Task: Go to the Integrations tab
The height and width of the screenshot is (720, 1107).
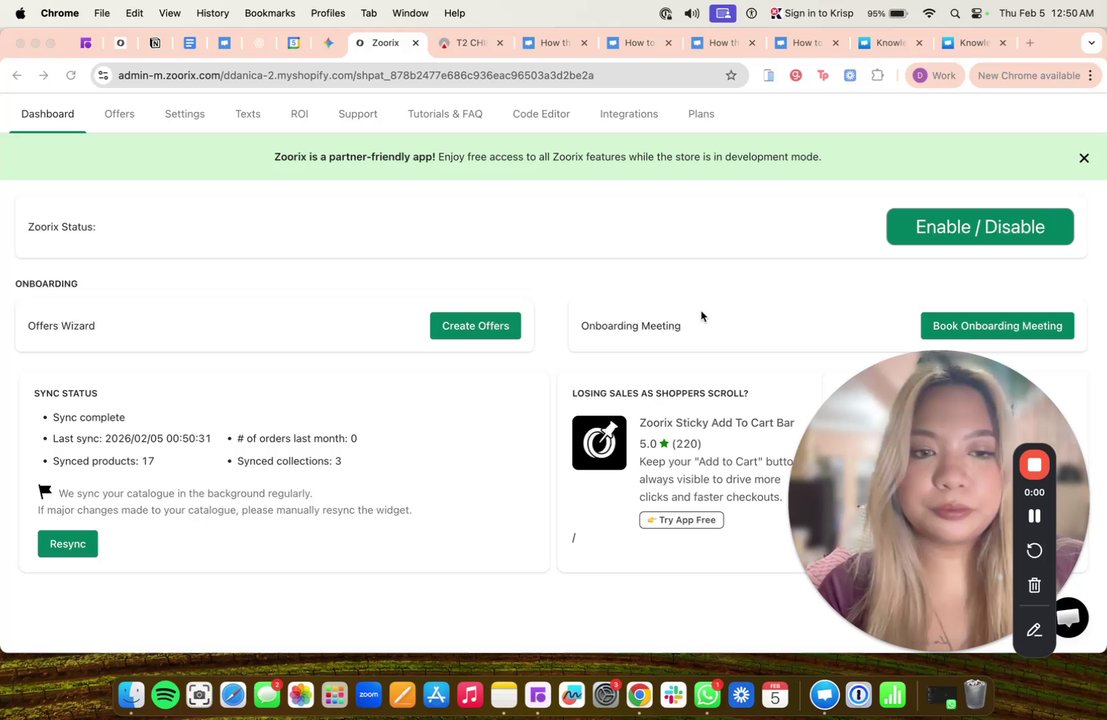Action: point(628,114)
